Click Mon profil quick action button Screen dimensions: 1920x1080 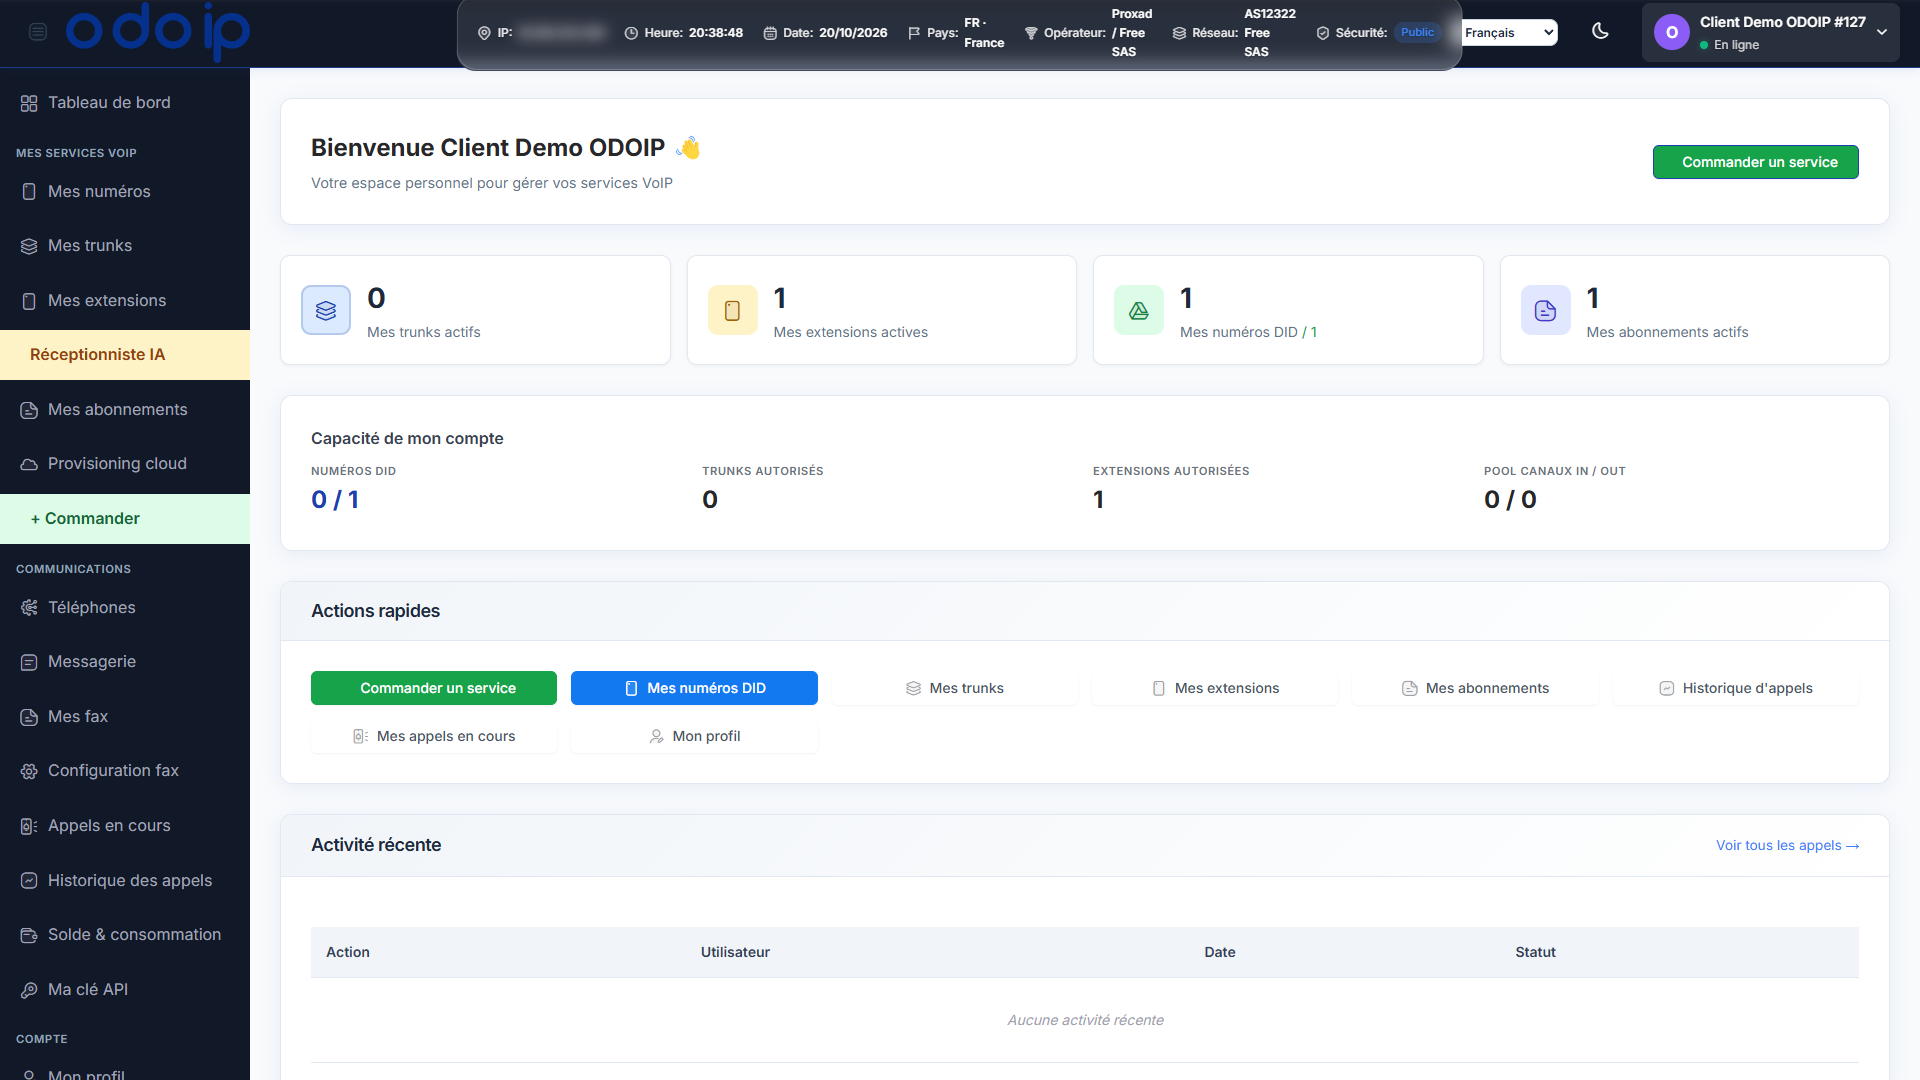coord(694,736)
